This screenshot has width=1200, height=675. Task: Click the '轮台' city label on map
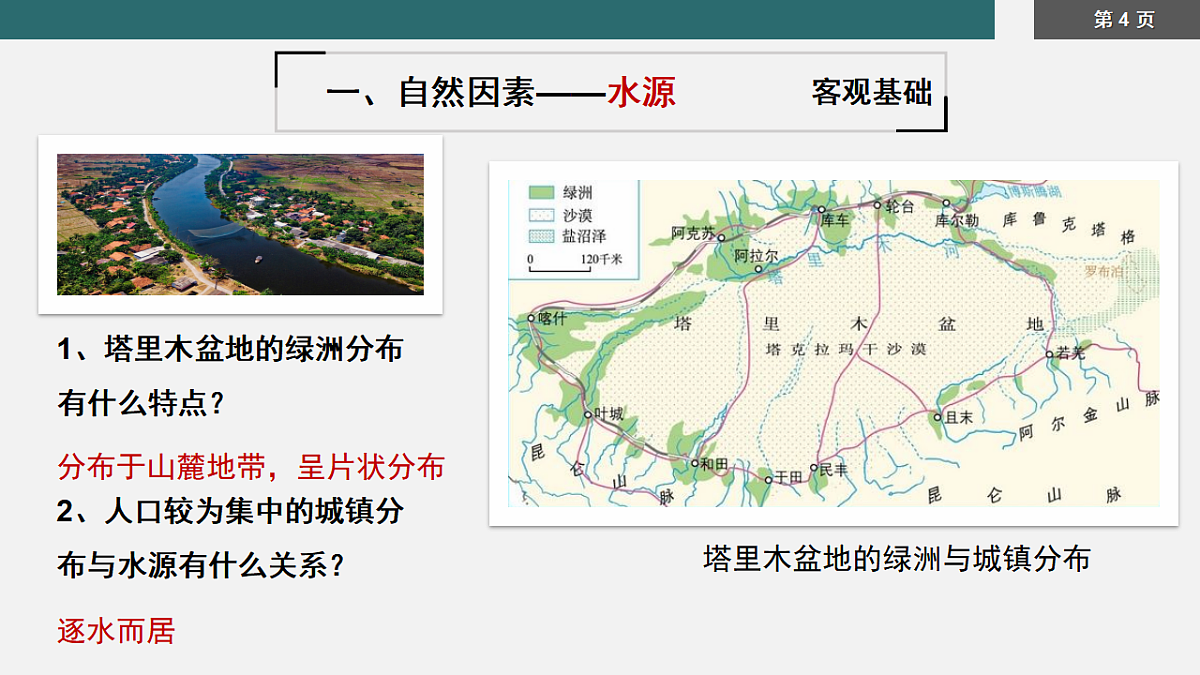(900, 206)
